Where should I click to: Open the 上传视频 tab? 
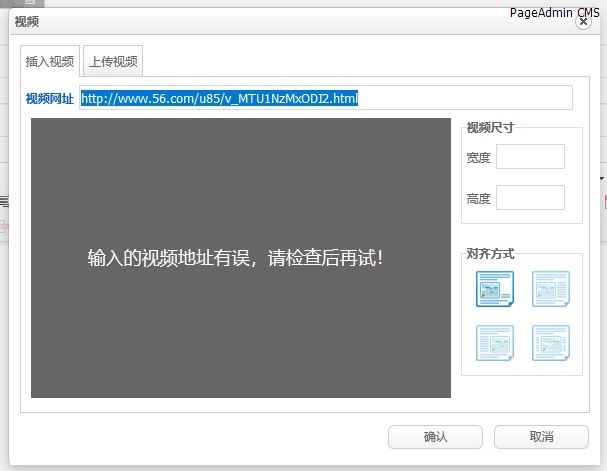coord(113,61)
